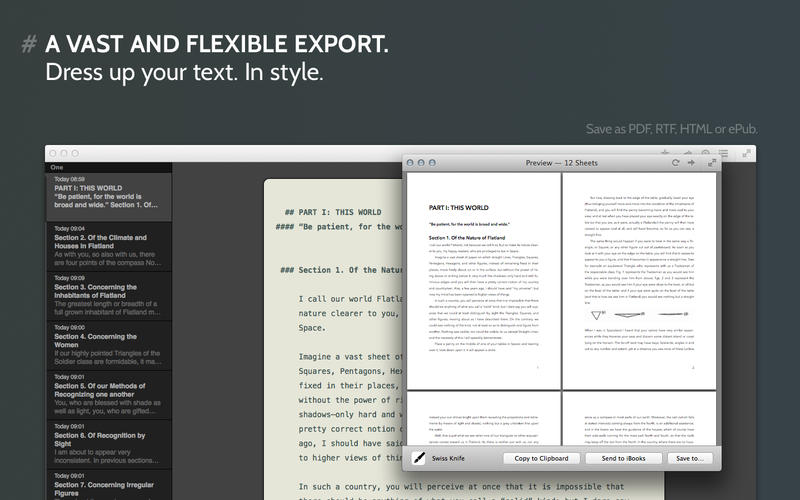This screenshot has width=800, height=500.
Task: Send to iBooks
Action: 623,458
